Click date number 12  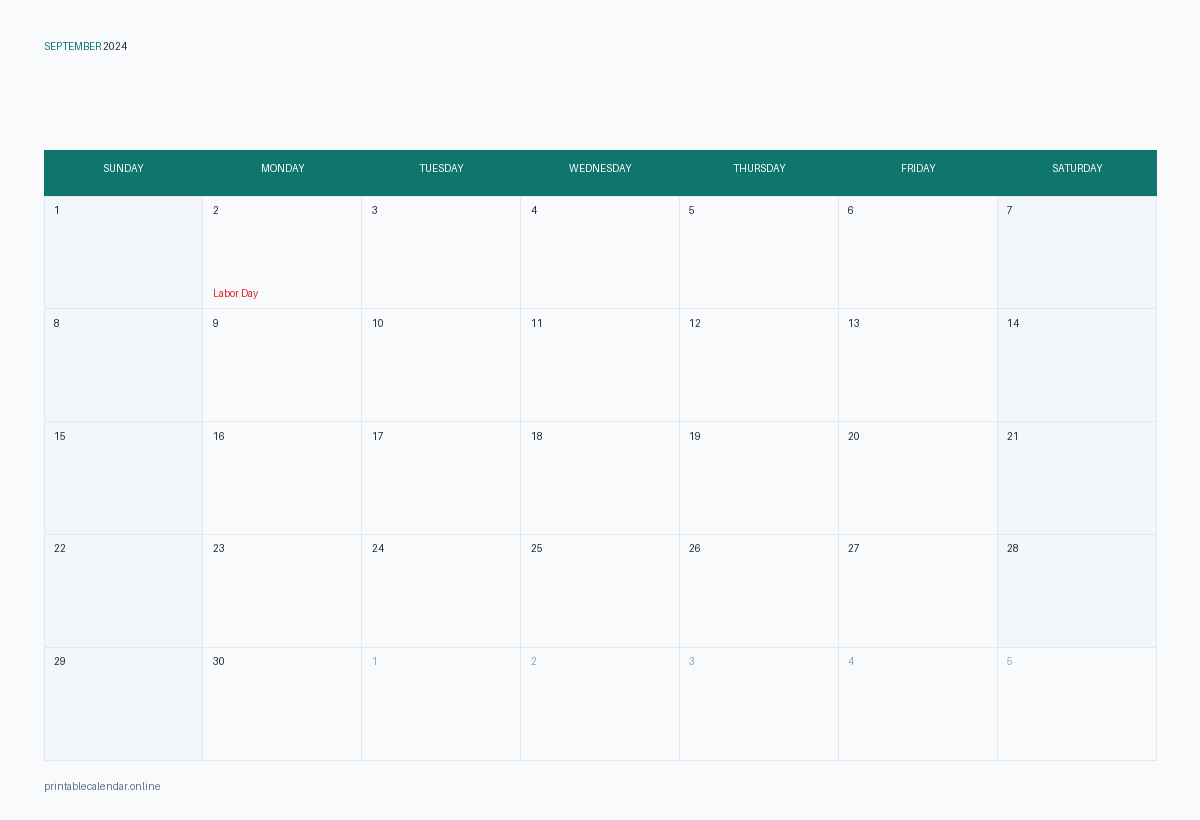[x=695, y=323]
